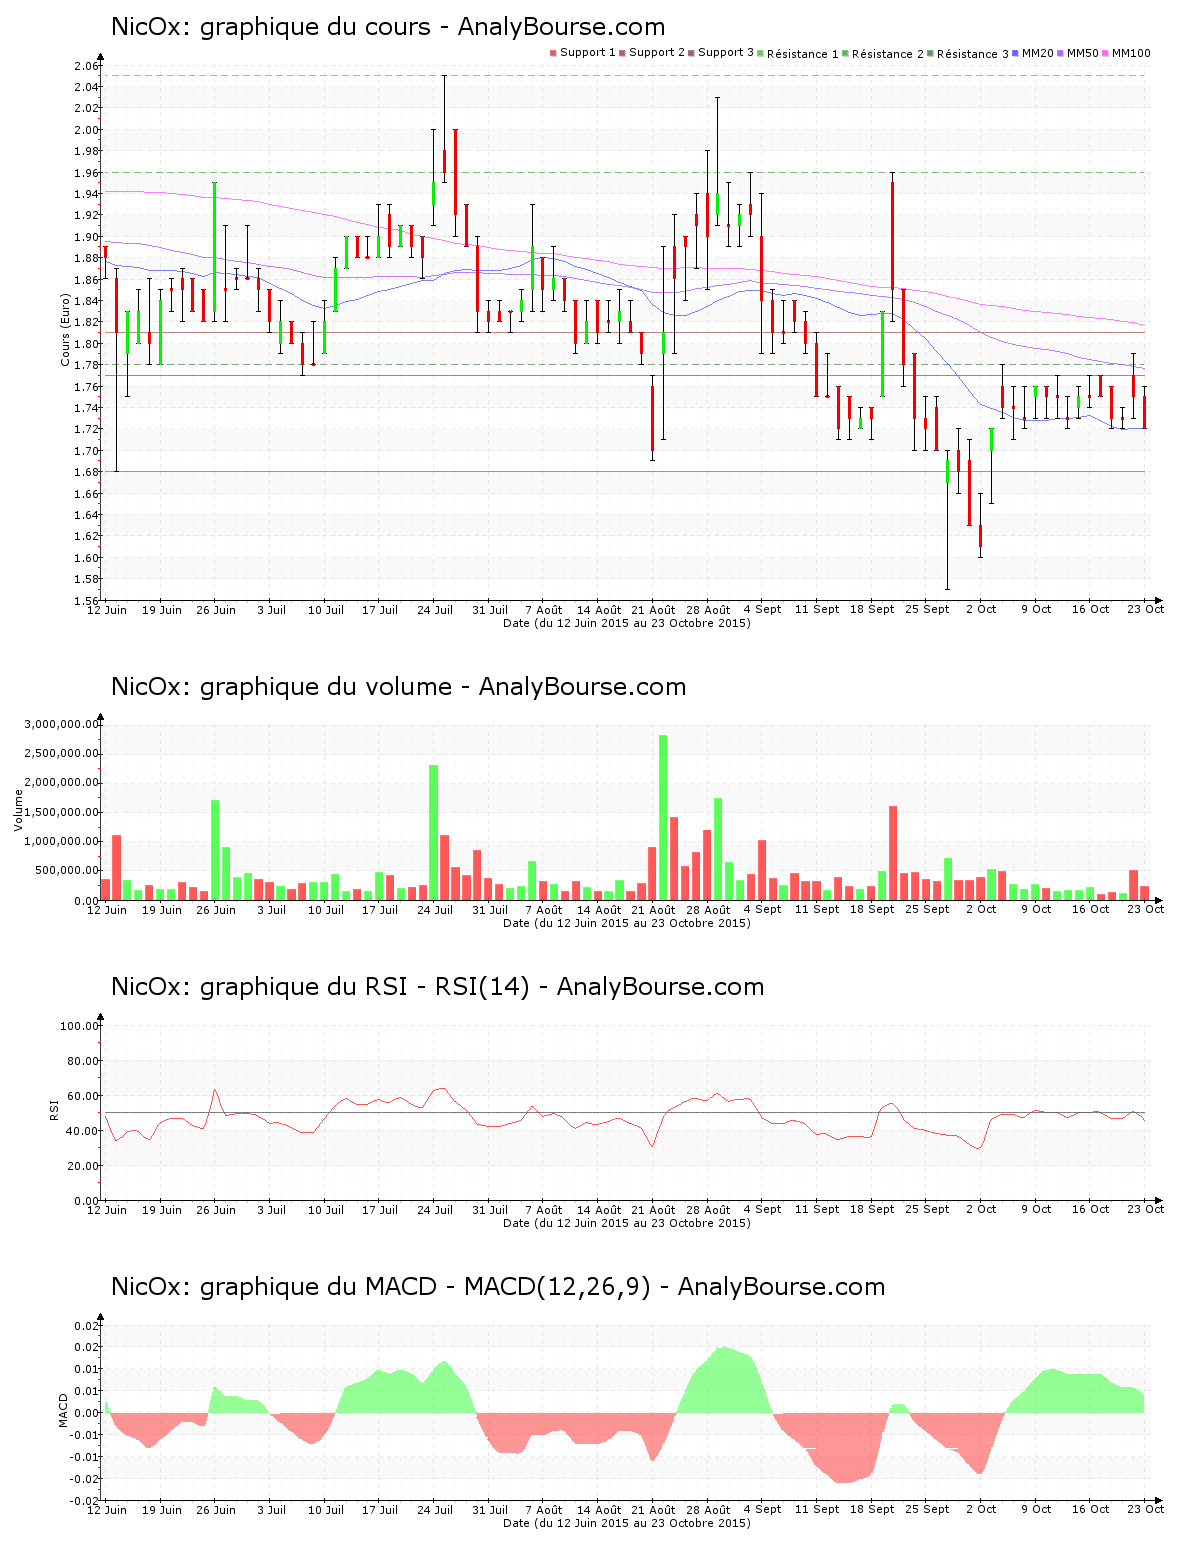Click '2 Oct' on the price chart axis
Screen dimensions: 1200x1550
[981, 610]
